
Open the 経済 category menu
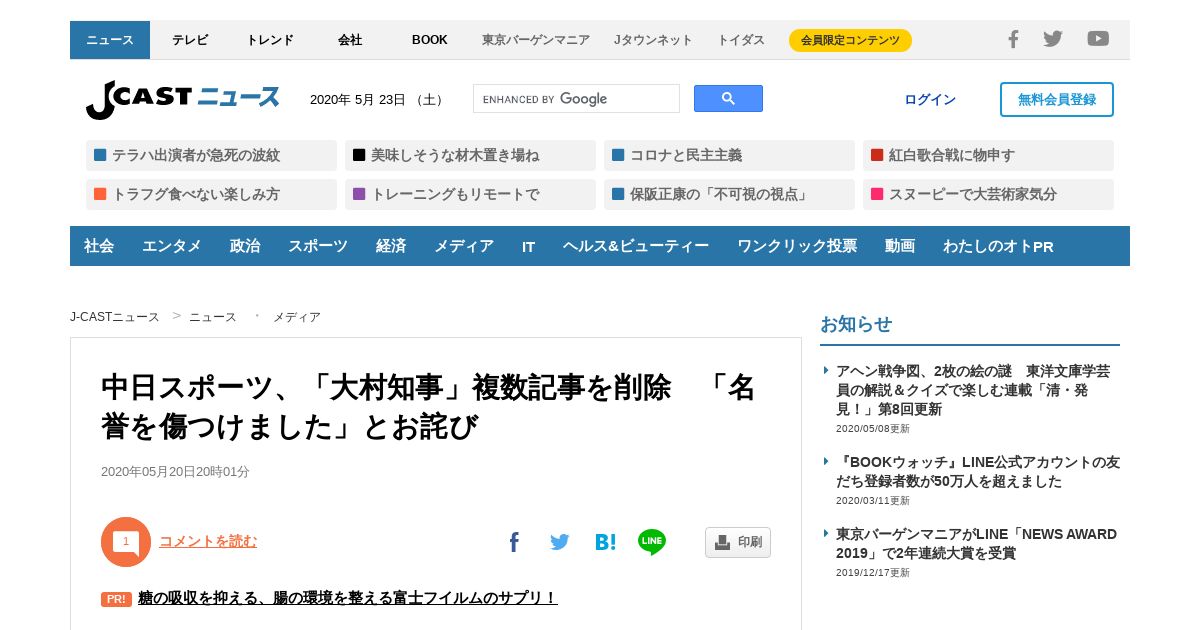coord(391,246)
